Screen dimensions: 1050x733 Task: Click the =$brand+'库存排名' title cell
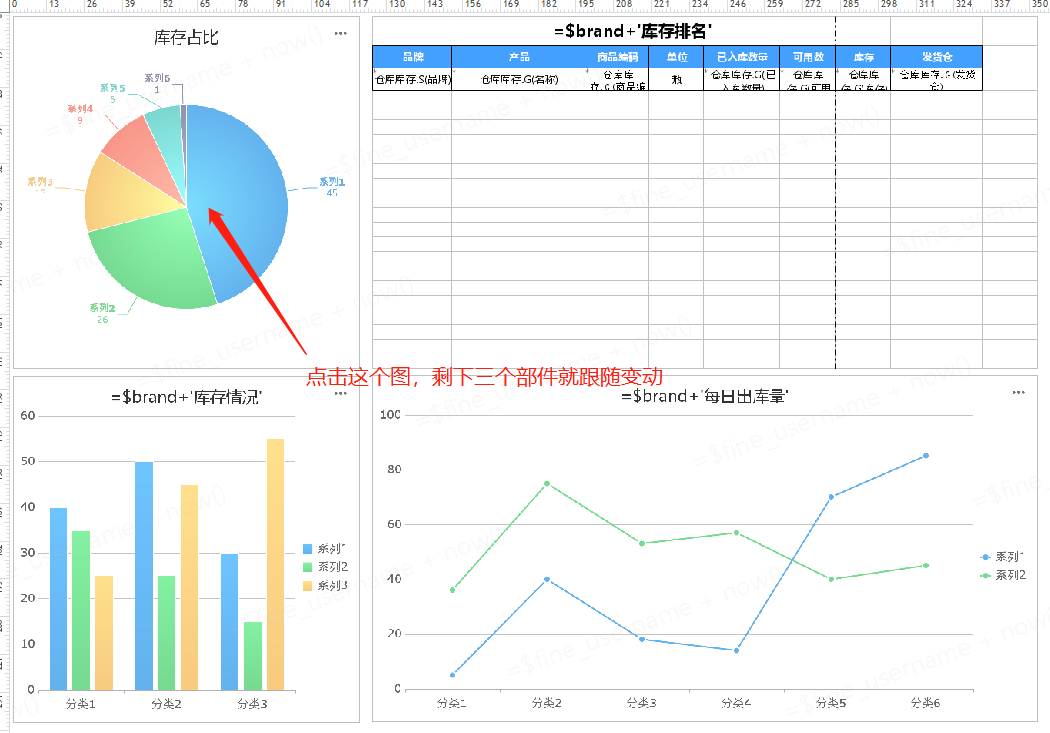coord(633,31)
